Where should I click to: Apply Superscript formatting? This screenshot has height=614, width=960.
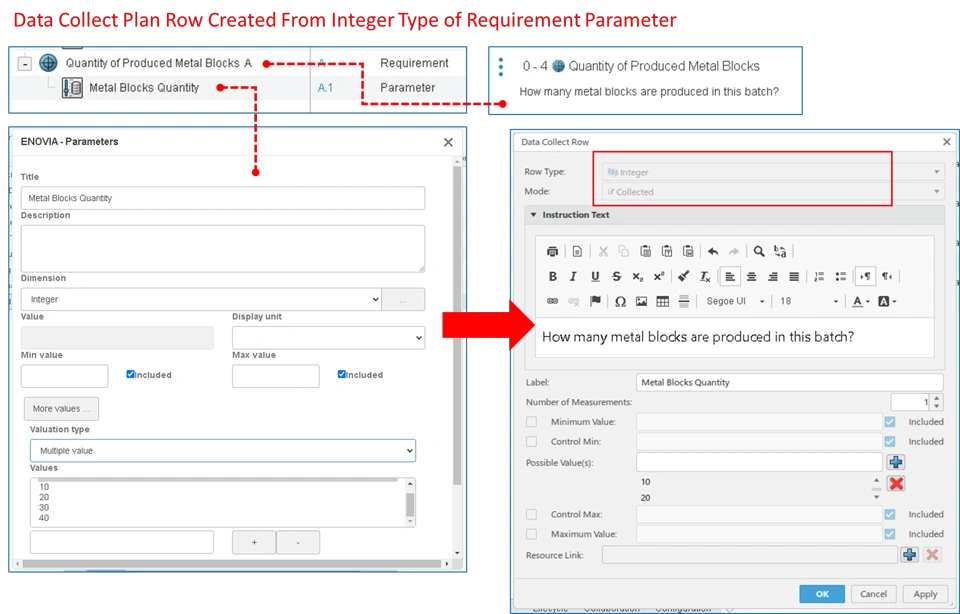(x=659, y=277)
